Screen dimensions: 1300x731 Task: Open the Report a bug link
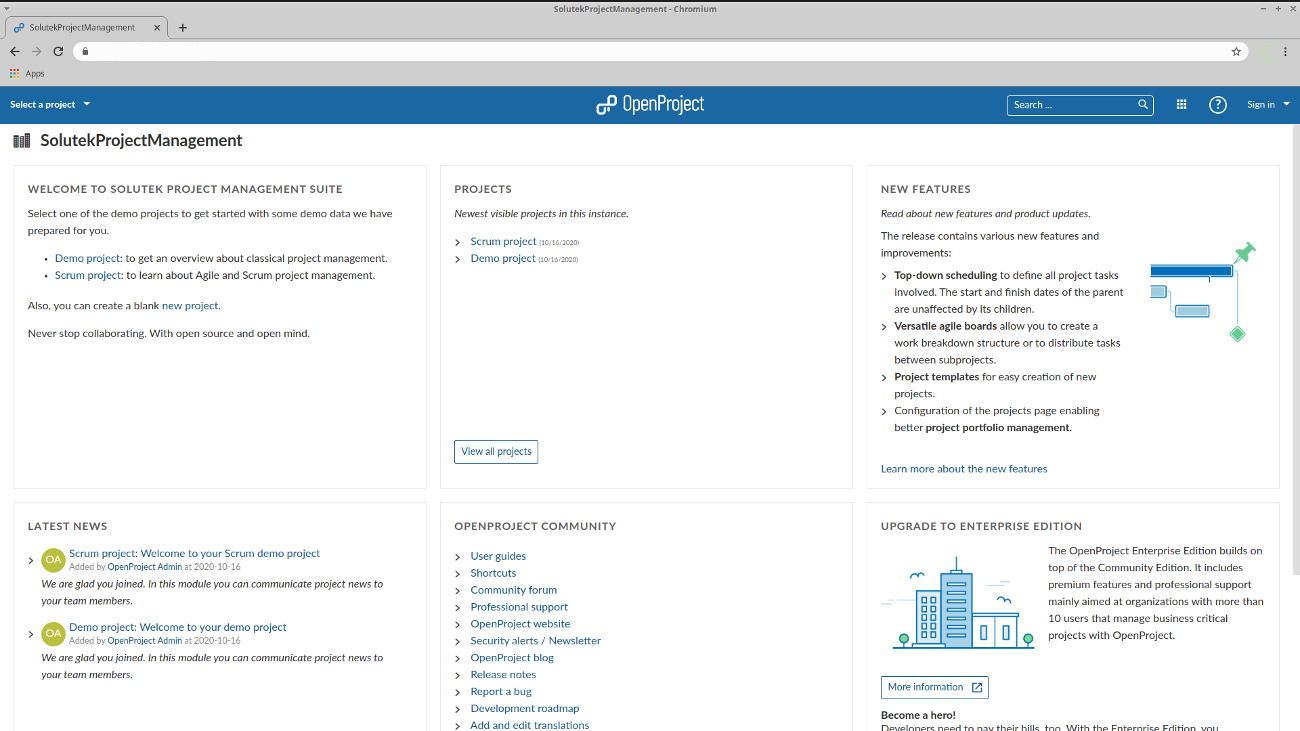point(501,692)
